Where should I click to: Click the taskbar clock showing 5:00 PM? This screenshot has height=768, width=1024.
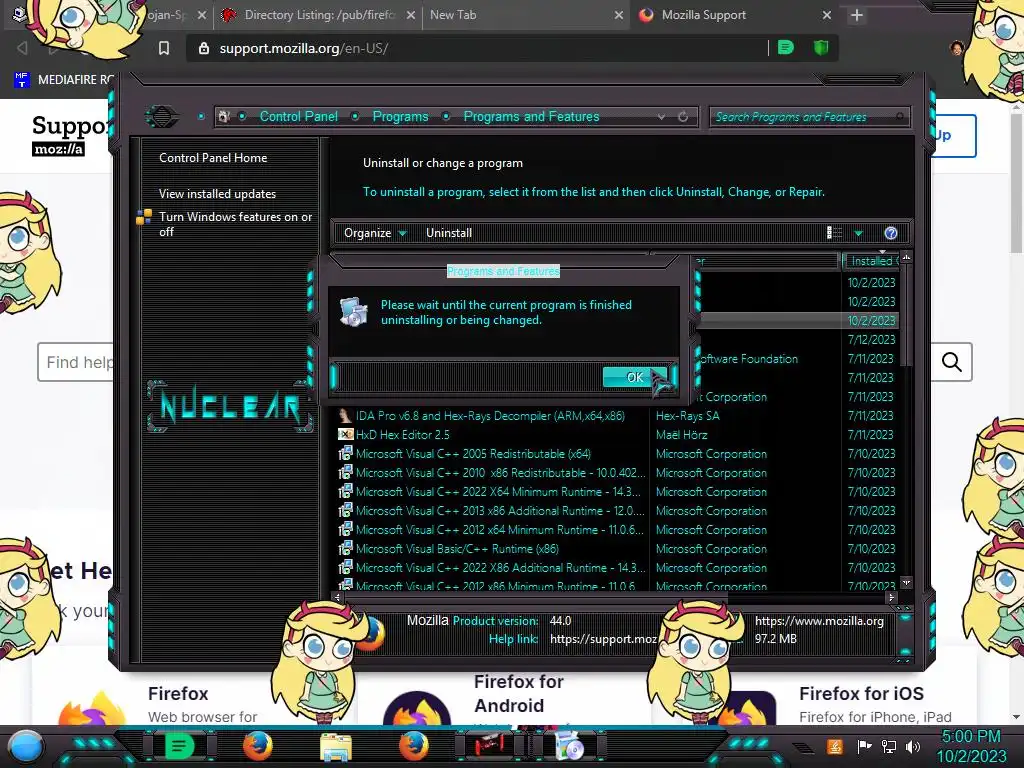tap(971, 746)
